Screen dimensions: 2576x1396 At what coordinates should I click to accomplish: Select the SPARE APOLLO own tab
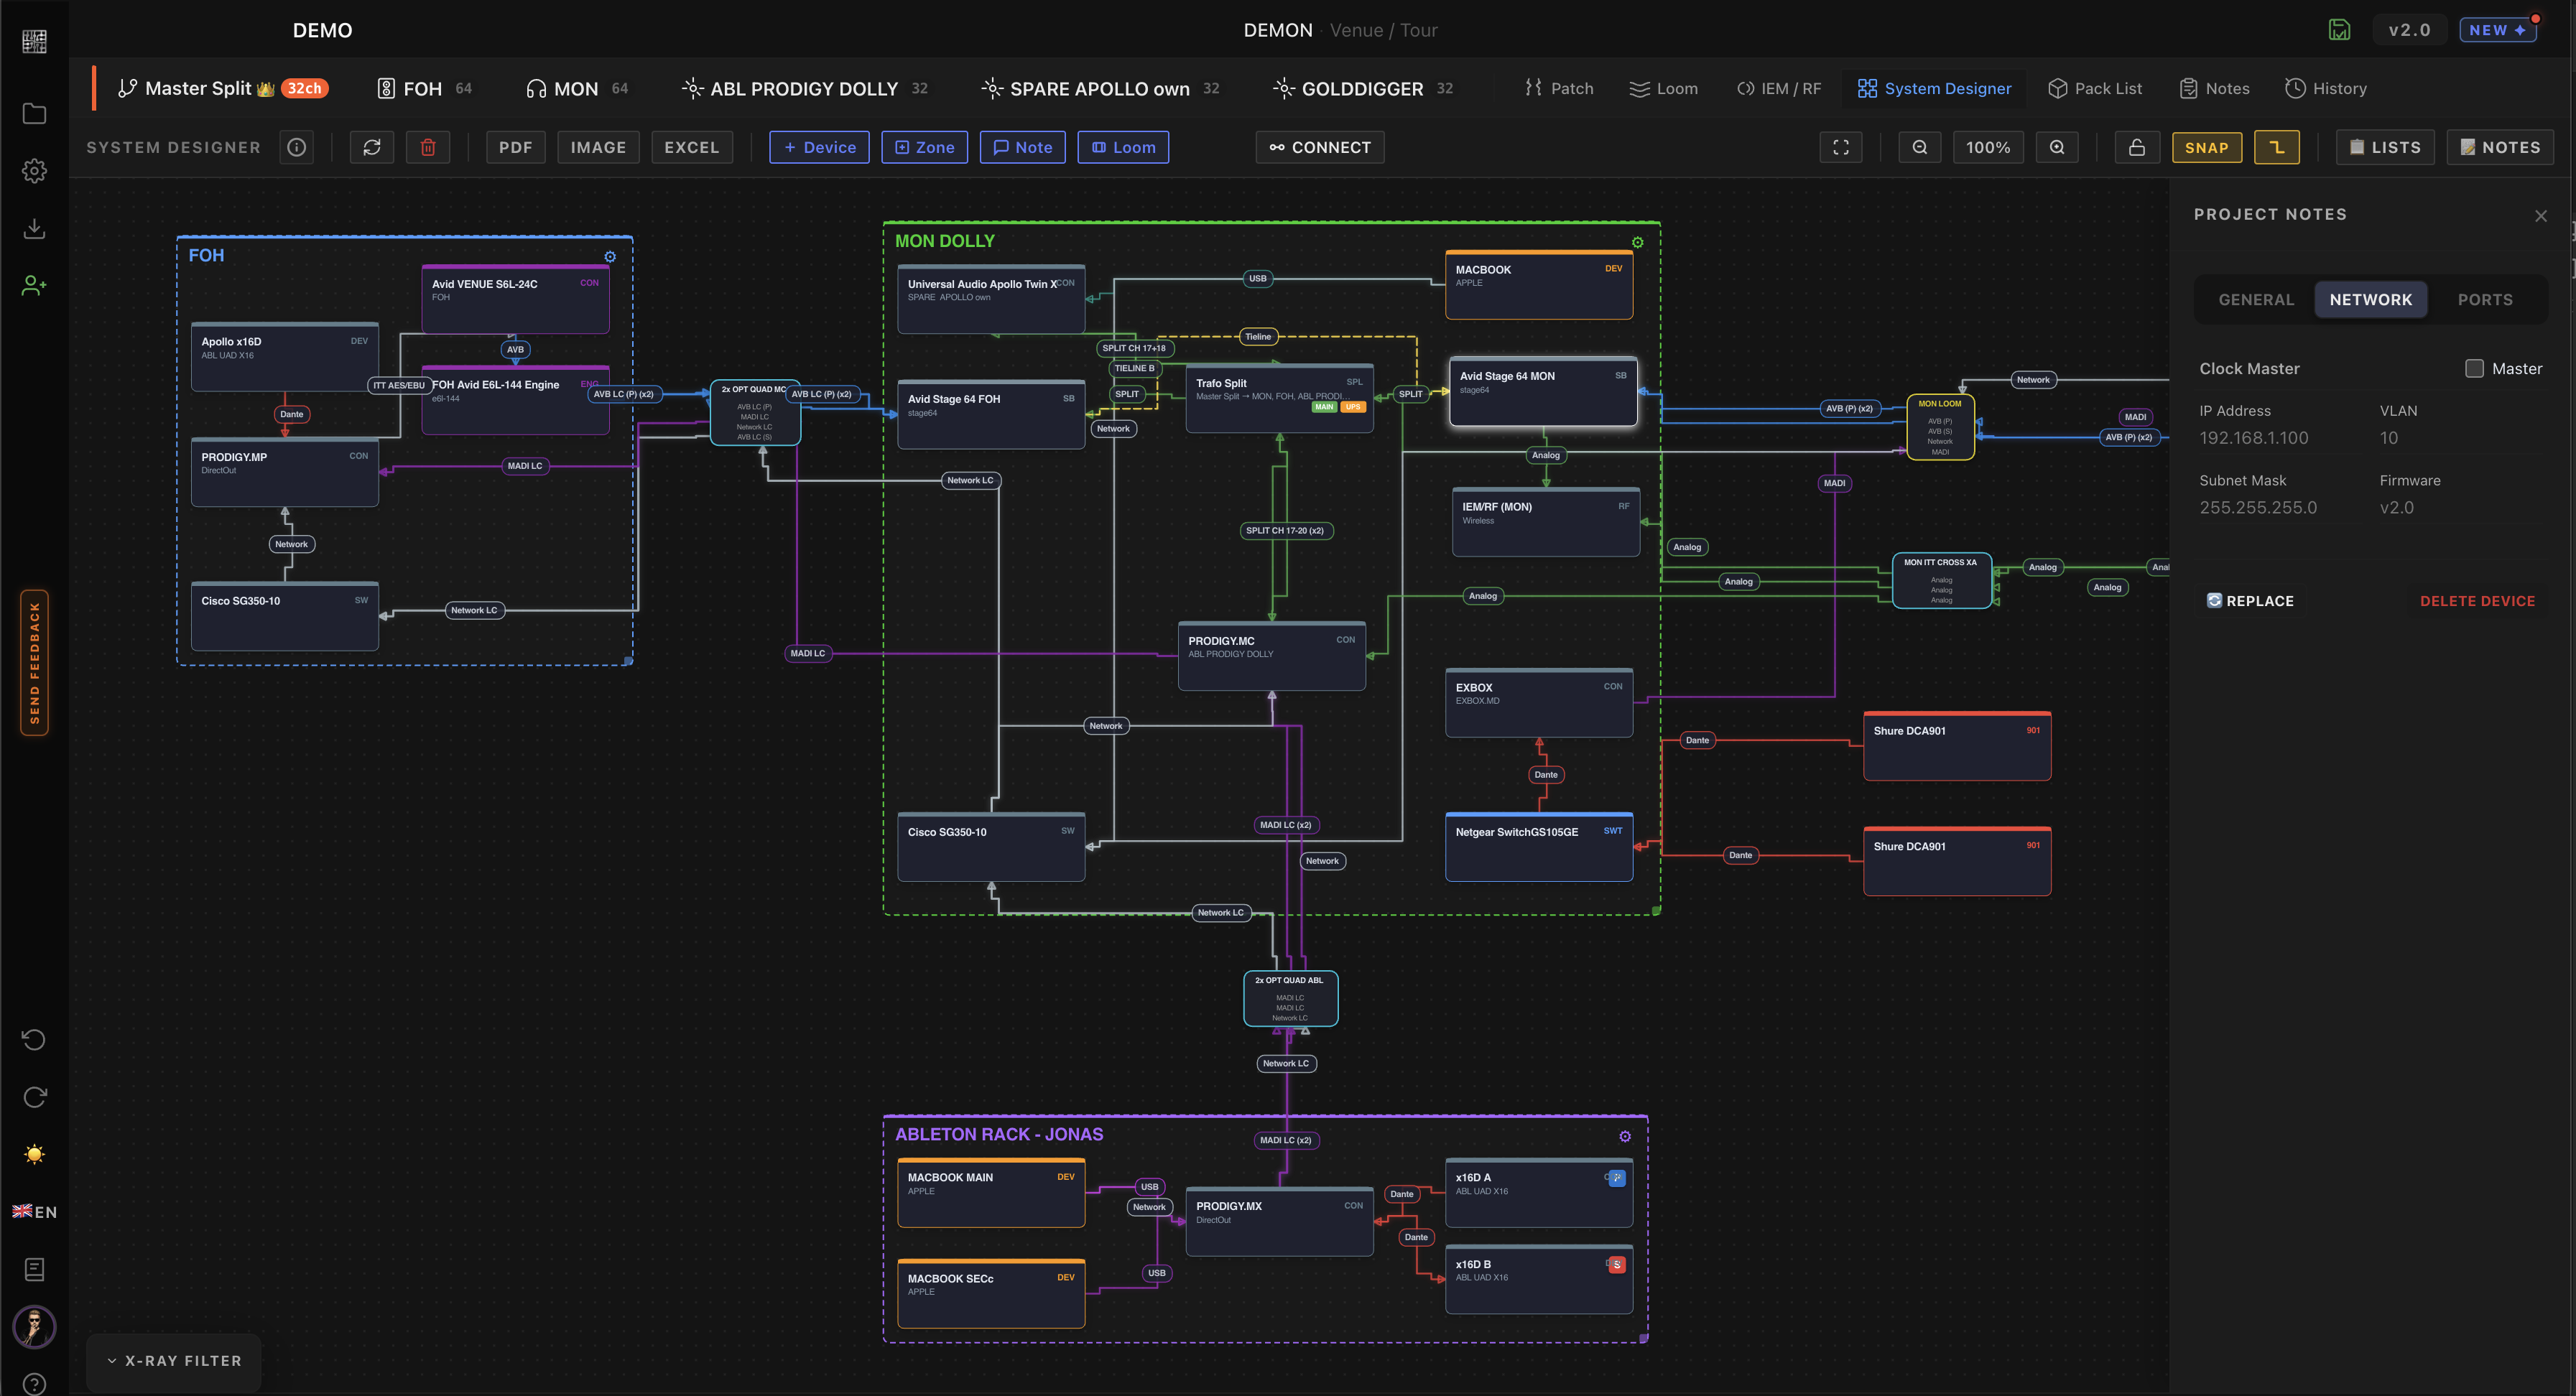click(1101, 88)
